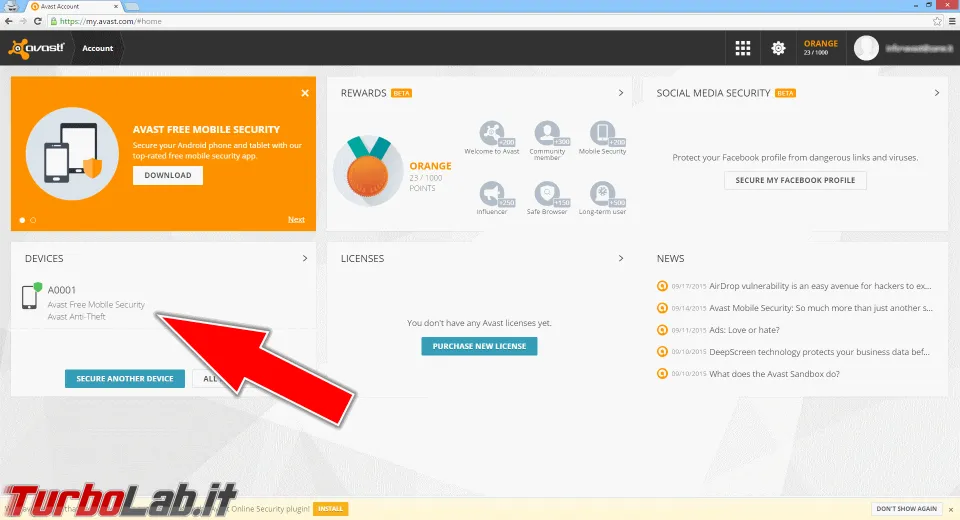Bookmark page with star icon
The image size is (960, 520).
point(937,21)
